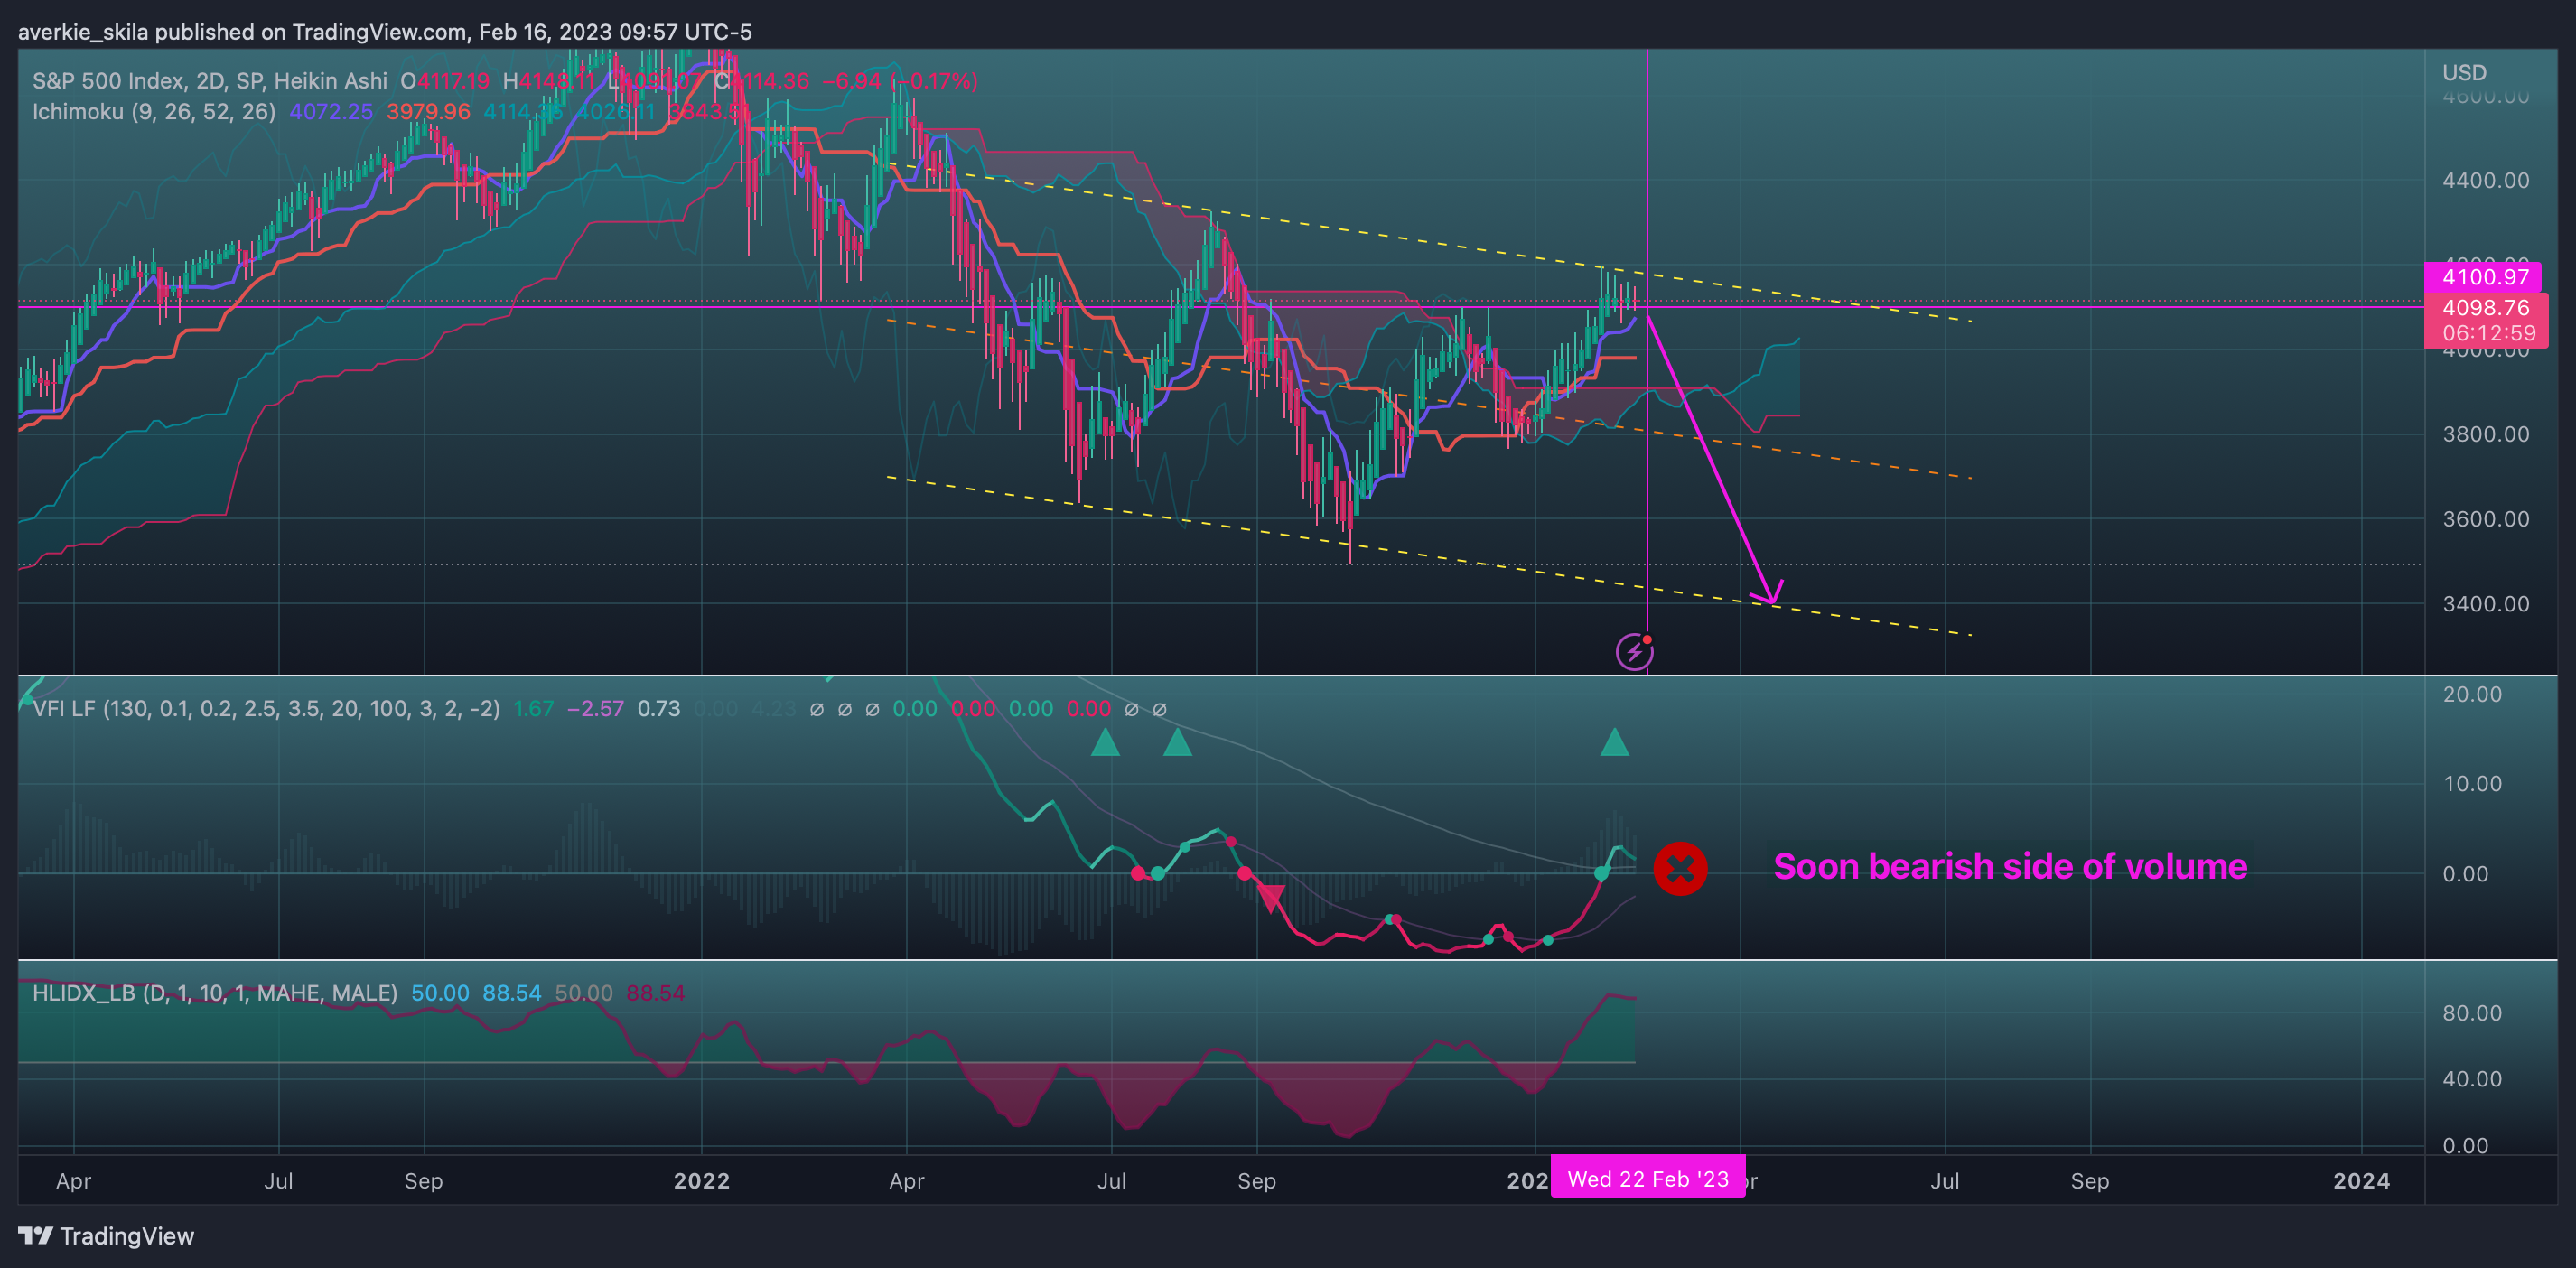Click the blue HLIDX value 50.00
The image size is (2576, 1268).
point(440,993)
